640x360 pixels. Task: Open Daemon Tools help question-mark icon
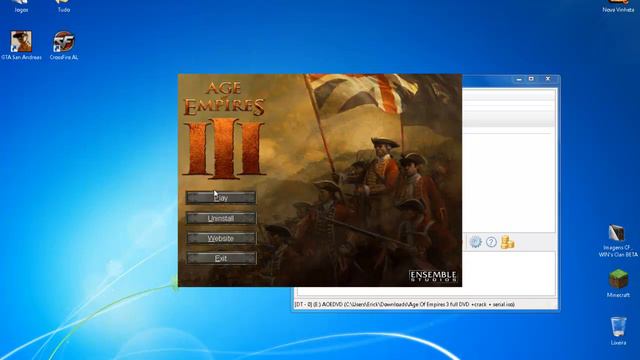click(x=491, y=242)
